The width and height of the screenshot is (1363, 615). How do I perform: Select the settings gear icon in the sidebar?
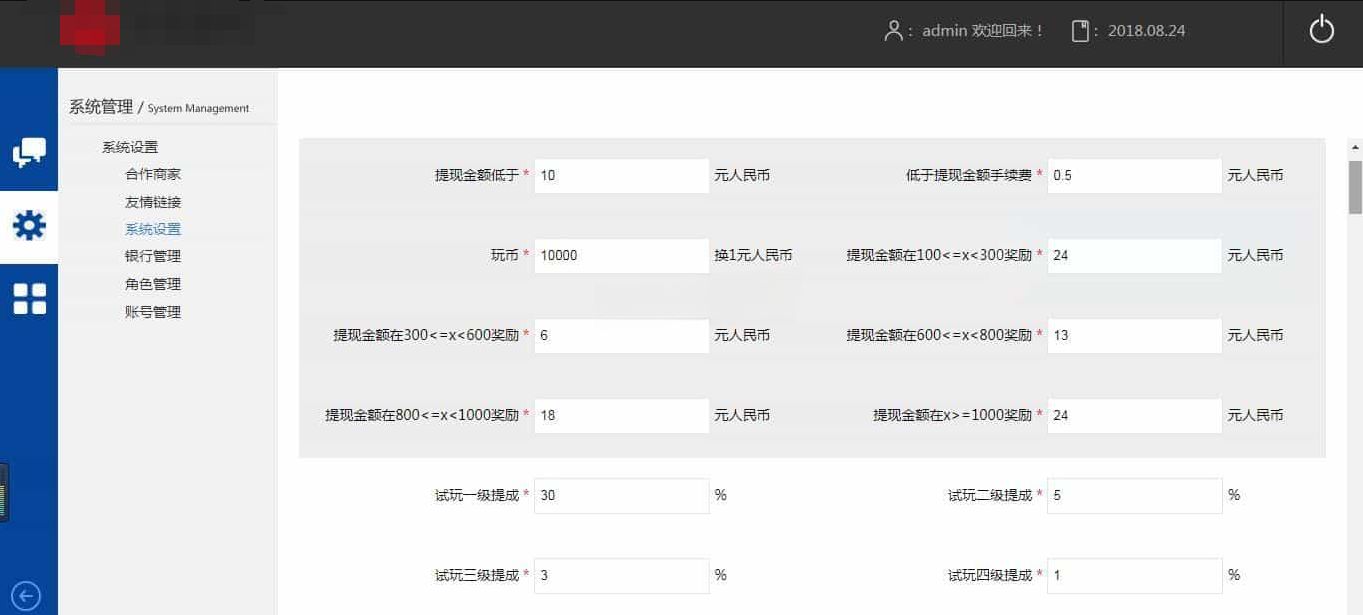point(29,226)
